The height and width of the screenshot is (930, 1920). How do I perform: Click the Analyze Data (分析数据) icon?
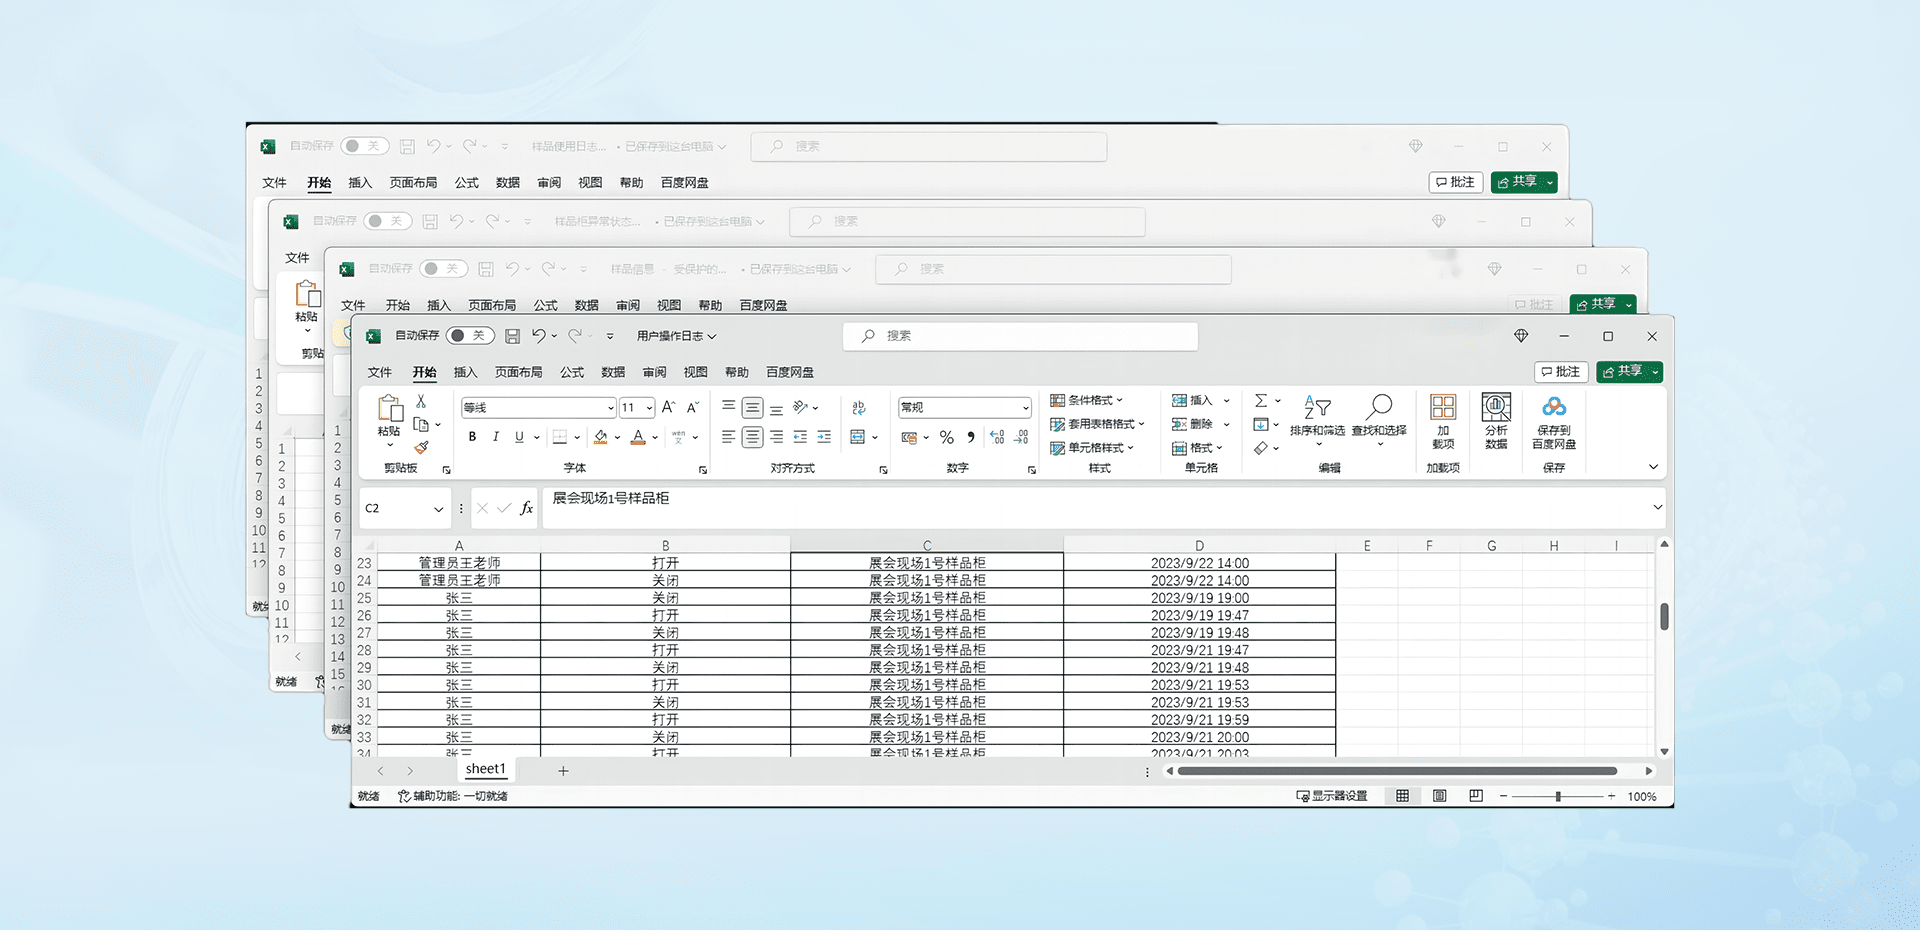(1496, 406)
